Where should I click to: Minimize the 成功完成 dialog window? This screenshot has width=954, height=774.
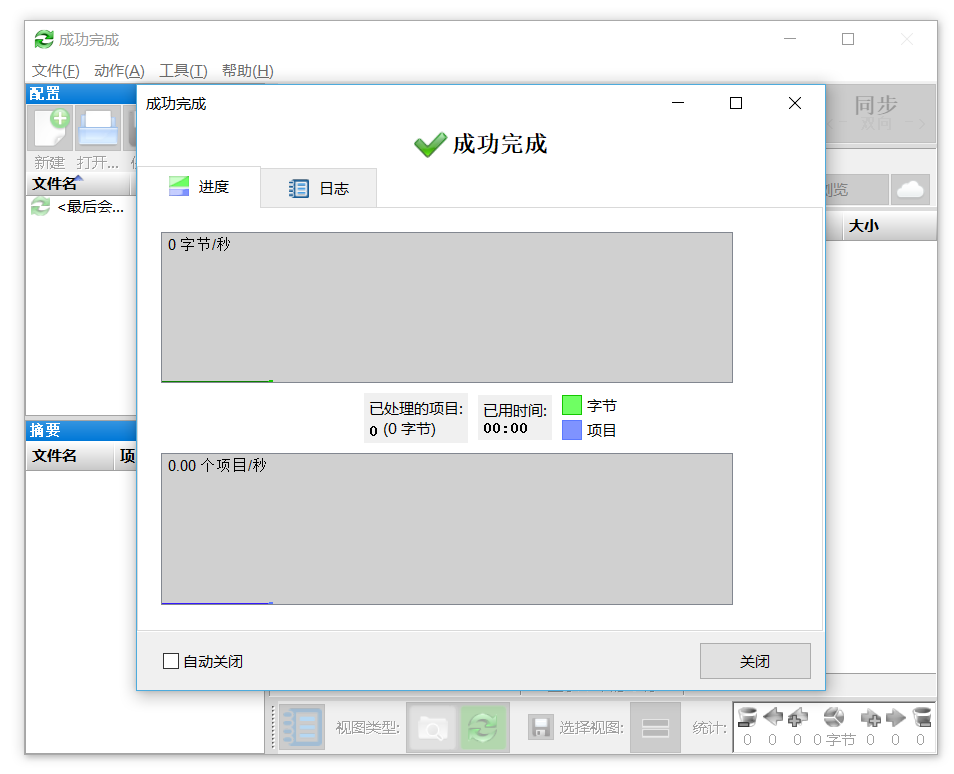(678, 103)
